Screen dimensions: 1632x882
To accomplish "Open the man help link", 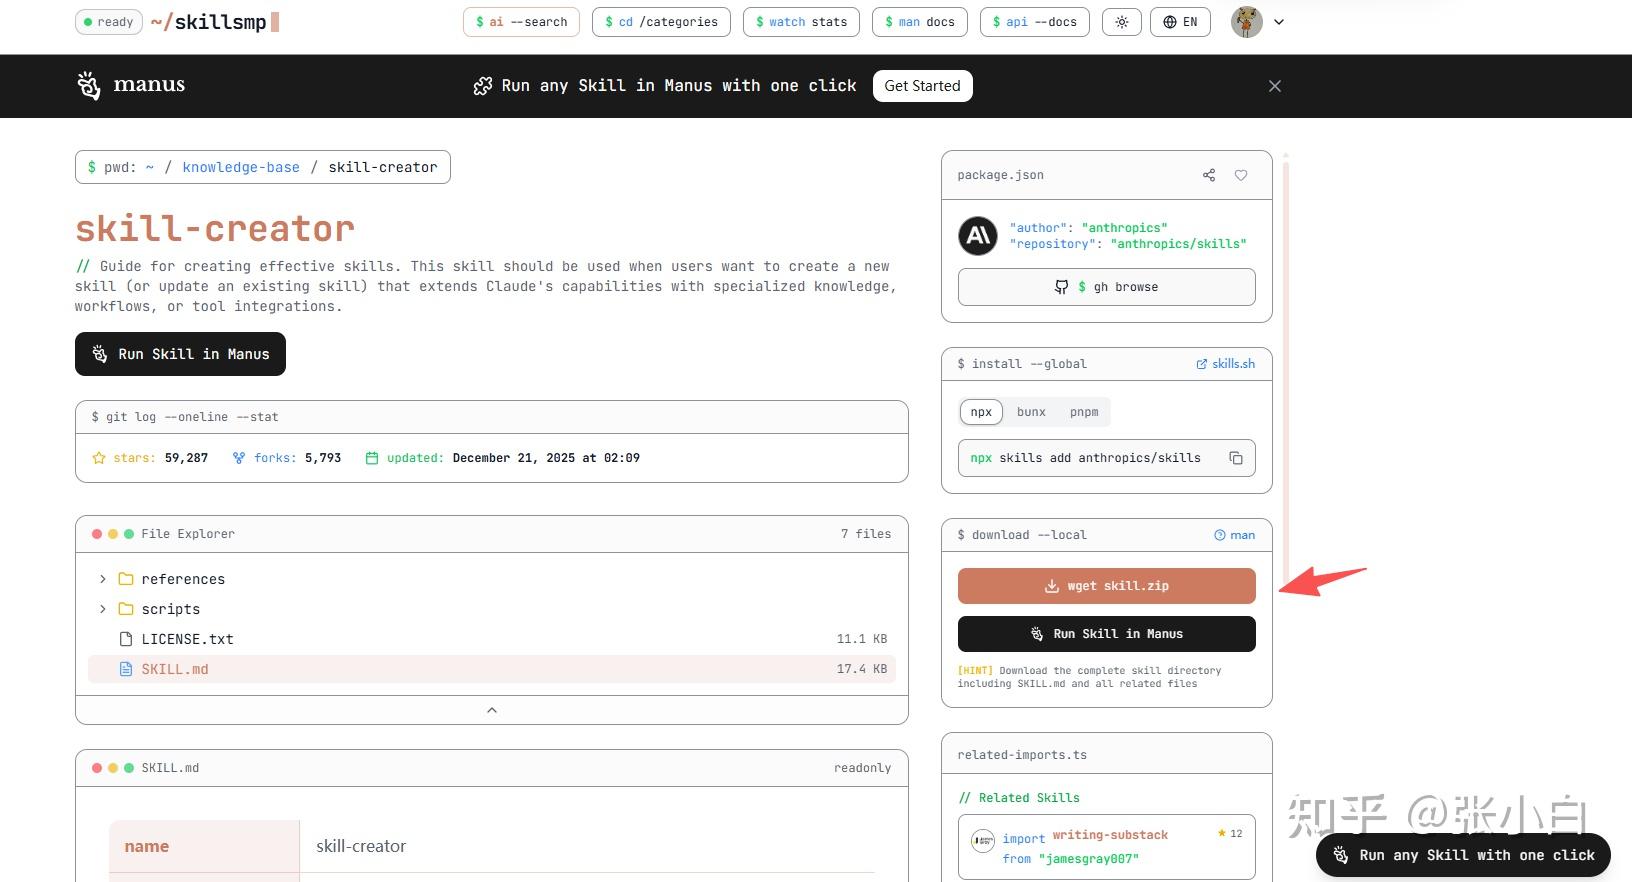I will [1234, 535].
